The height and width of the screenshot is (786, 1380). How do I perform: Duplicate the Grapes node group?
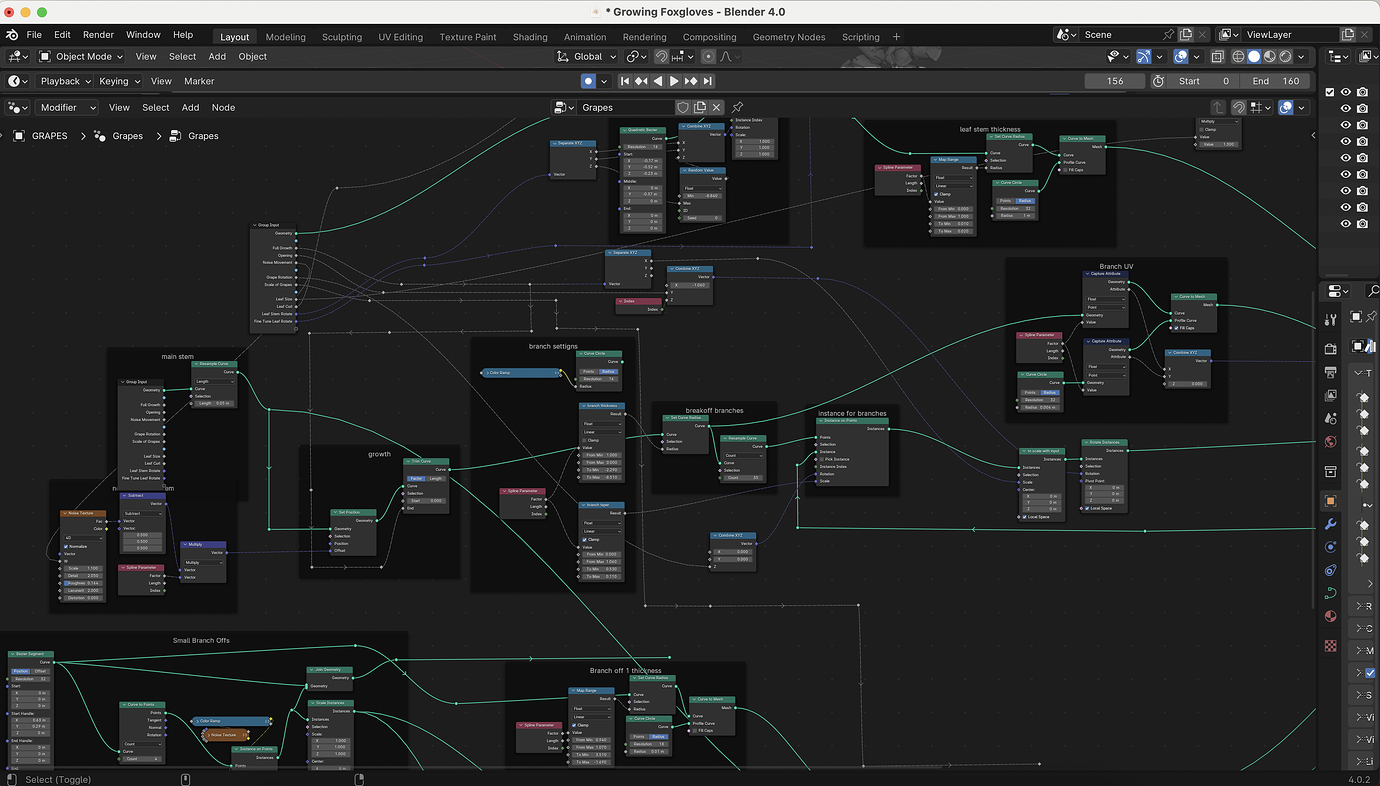click(x=701, y=107)
